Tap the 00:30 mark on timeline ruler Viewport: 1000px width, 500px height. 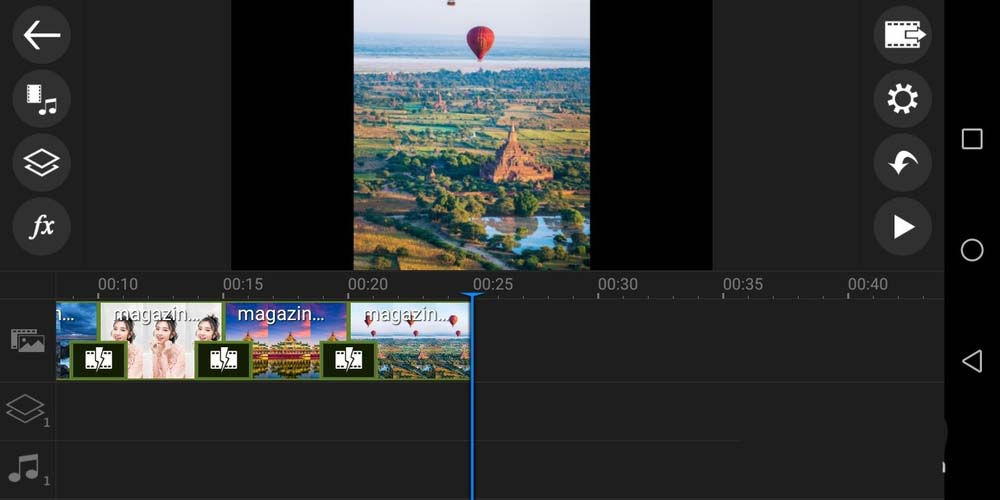(x=617, y=285)
